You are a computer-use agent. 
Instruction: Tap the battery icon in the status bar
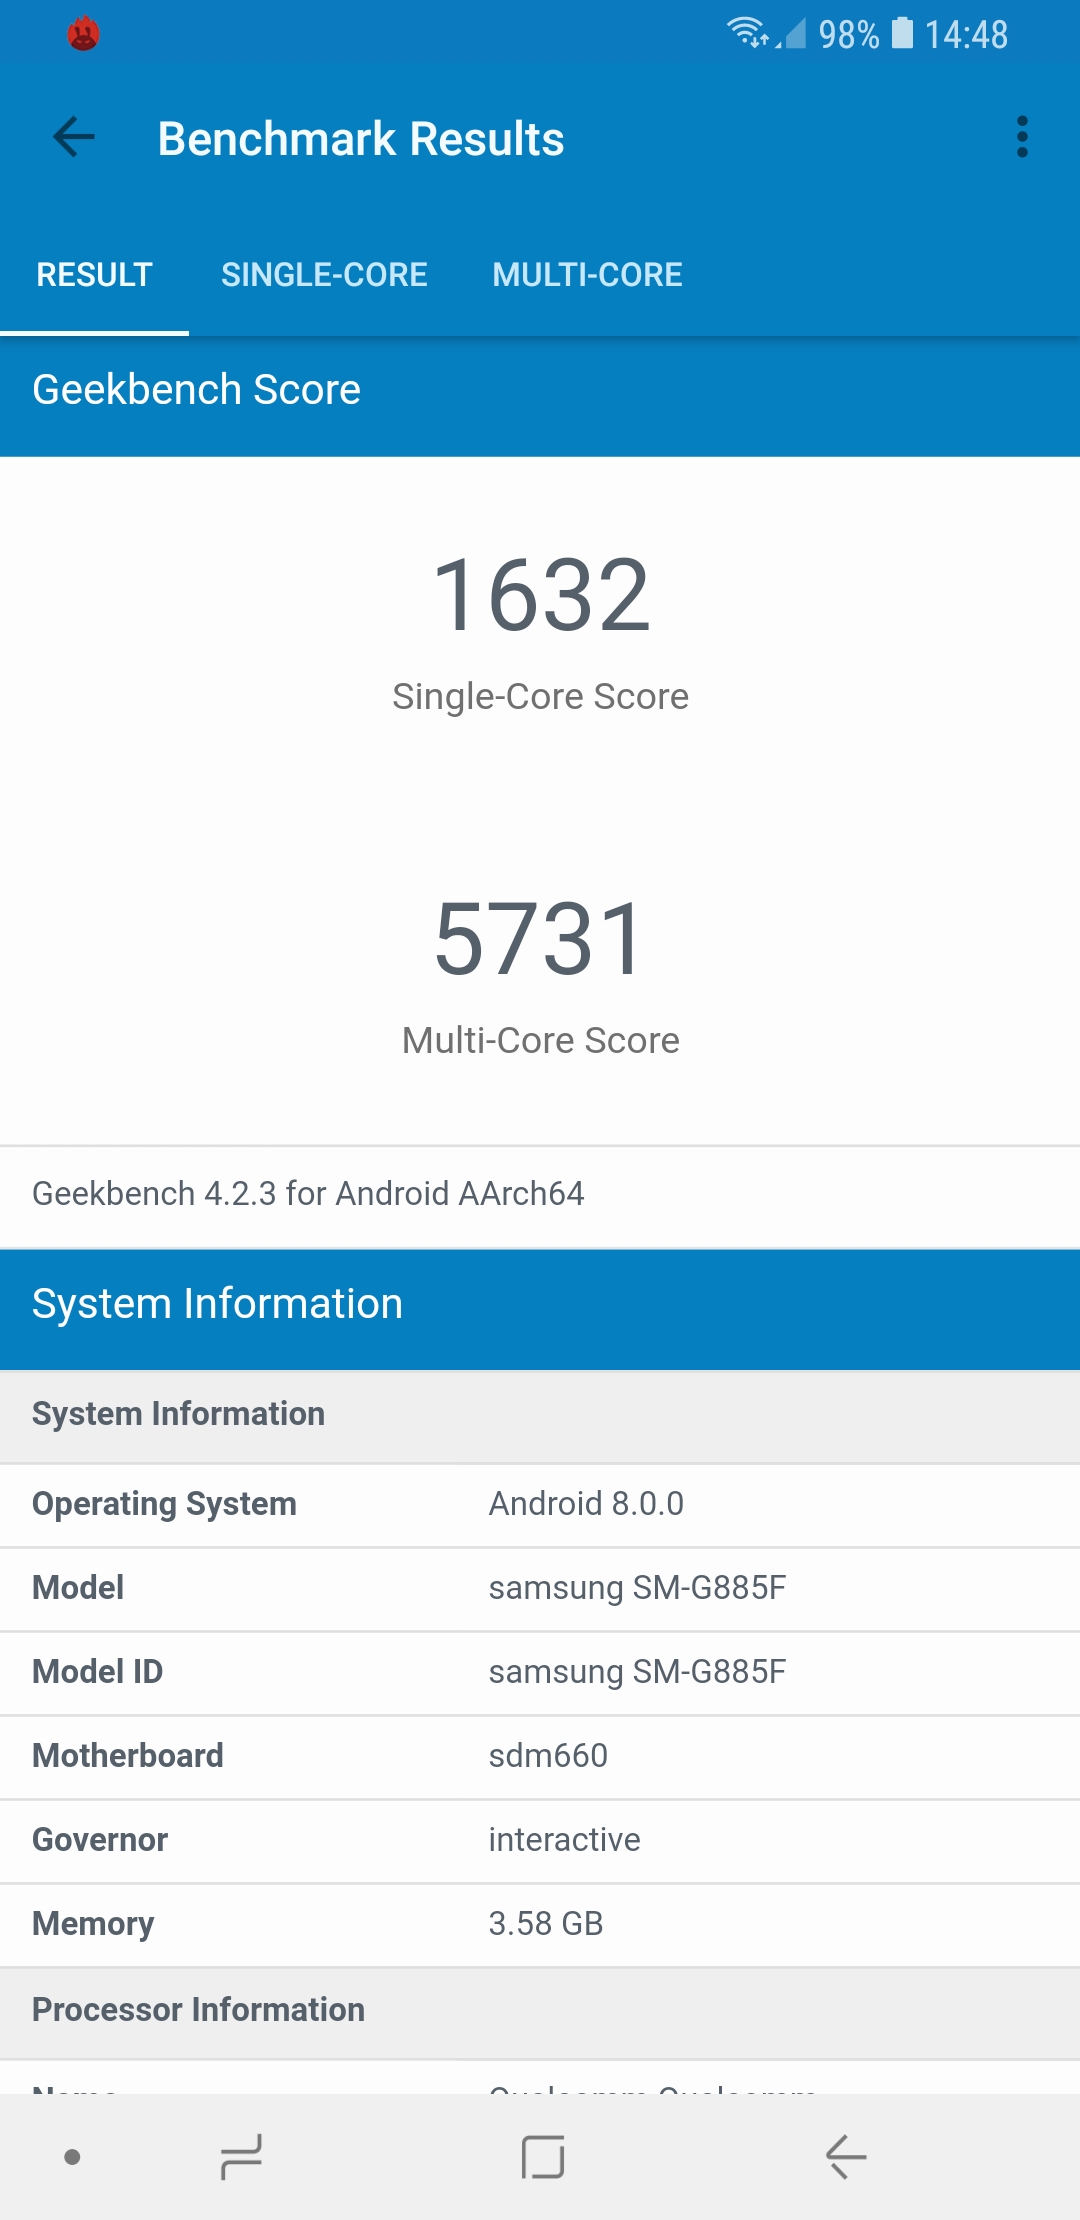tap(902, 33)
